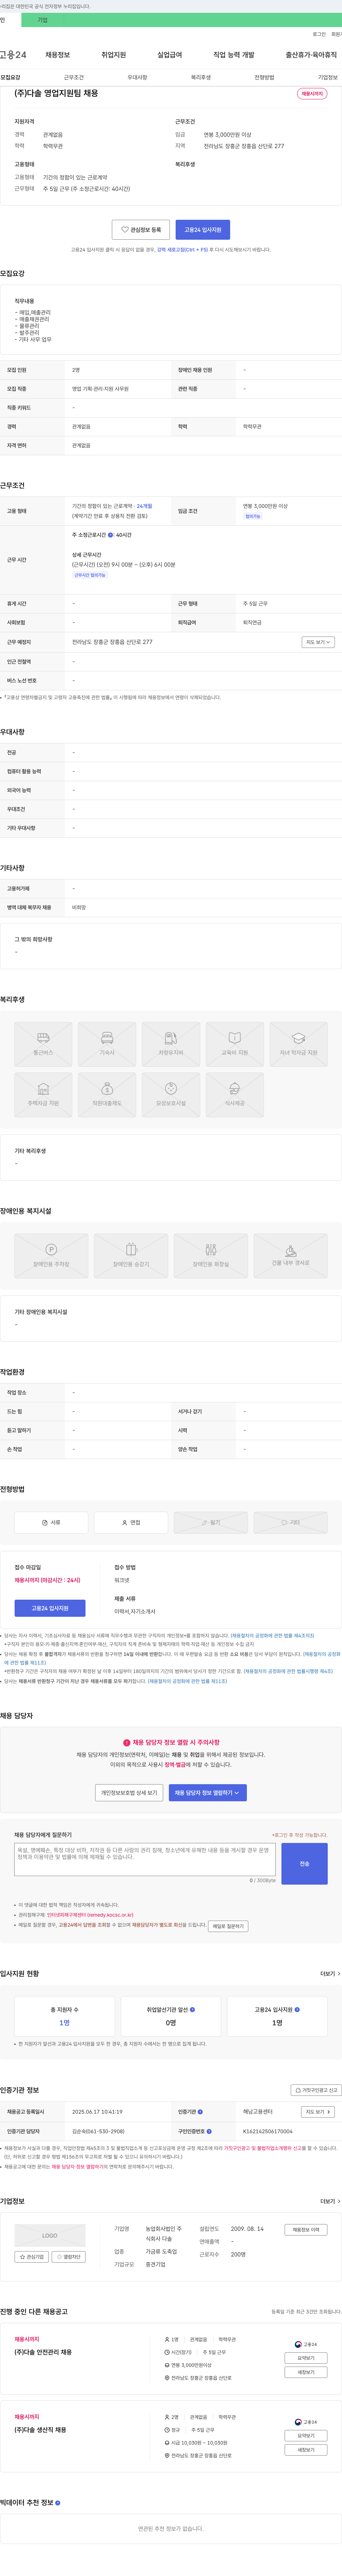
Task: Click the 개인정보보호법 상세 보기 button
Action: [129, 1793]
